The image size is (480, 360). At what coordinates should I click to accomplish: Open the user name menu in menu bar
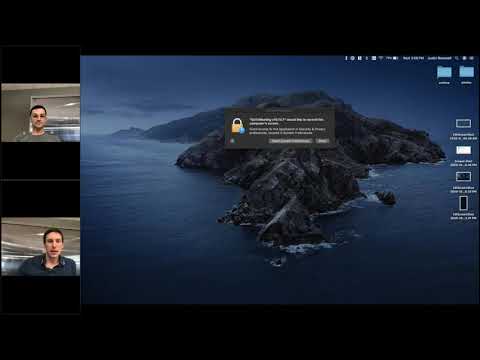[x=439, y=58]
